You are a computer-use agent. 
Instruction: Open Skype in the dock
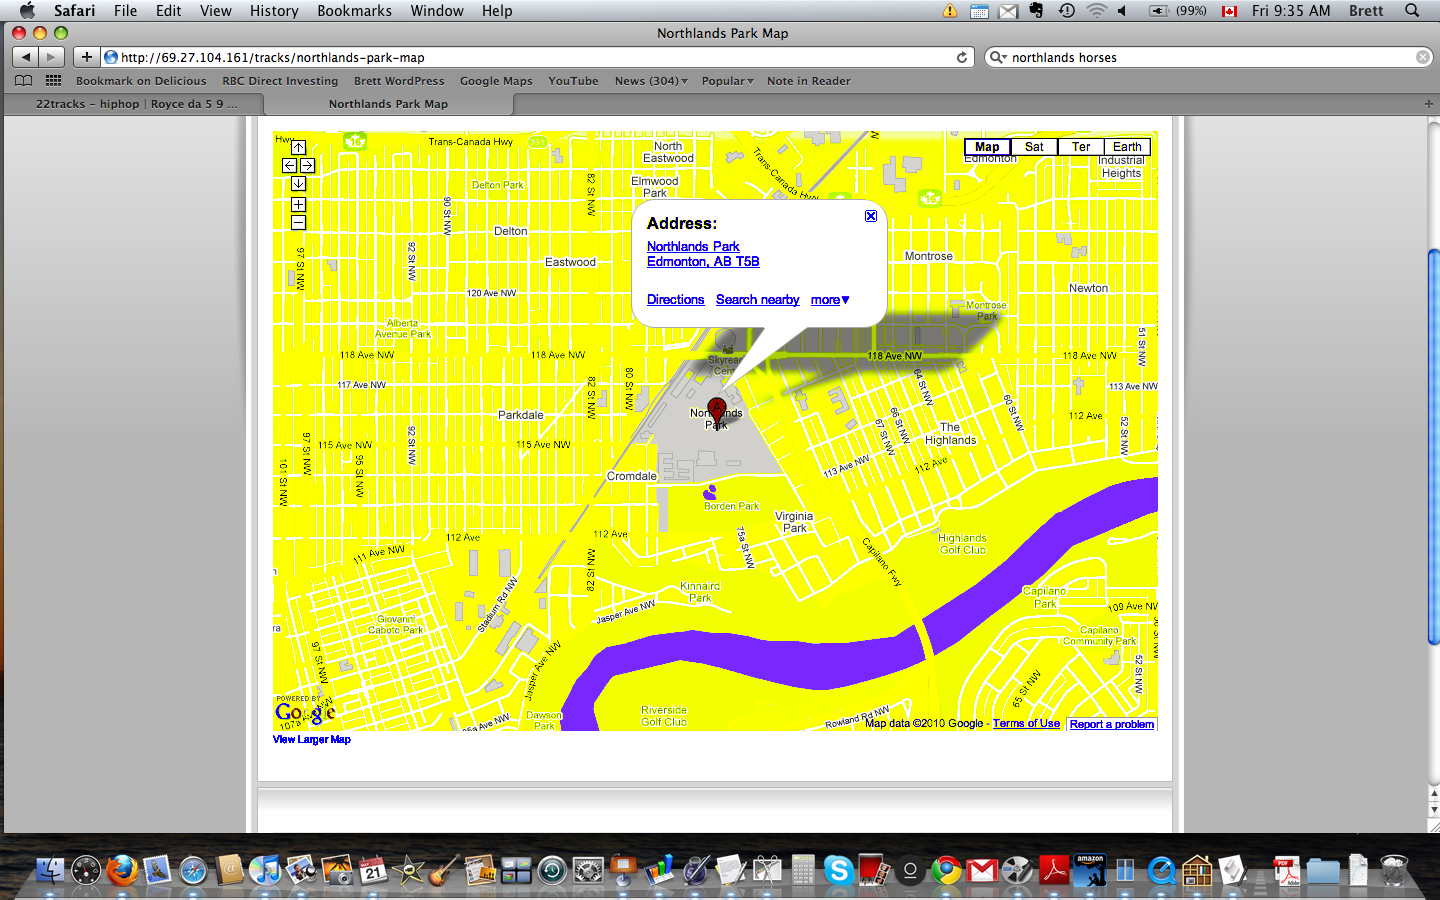coord(838,870)
